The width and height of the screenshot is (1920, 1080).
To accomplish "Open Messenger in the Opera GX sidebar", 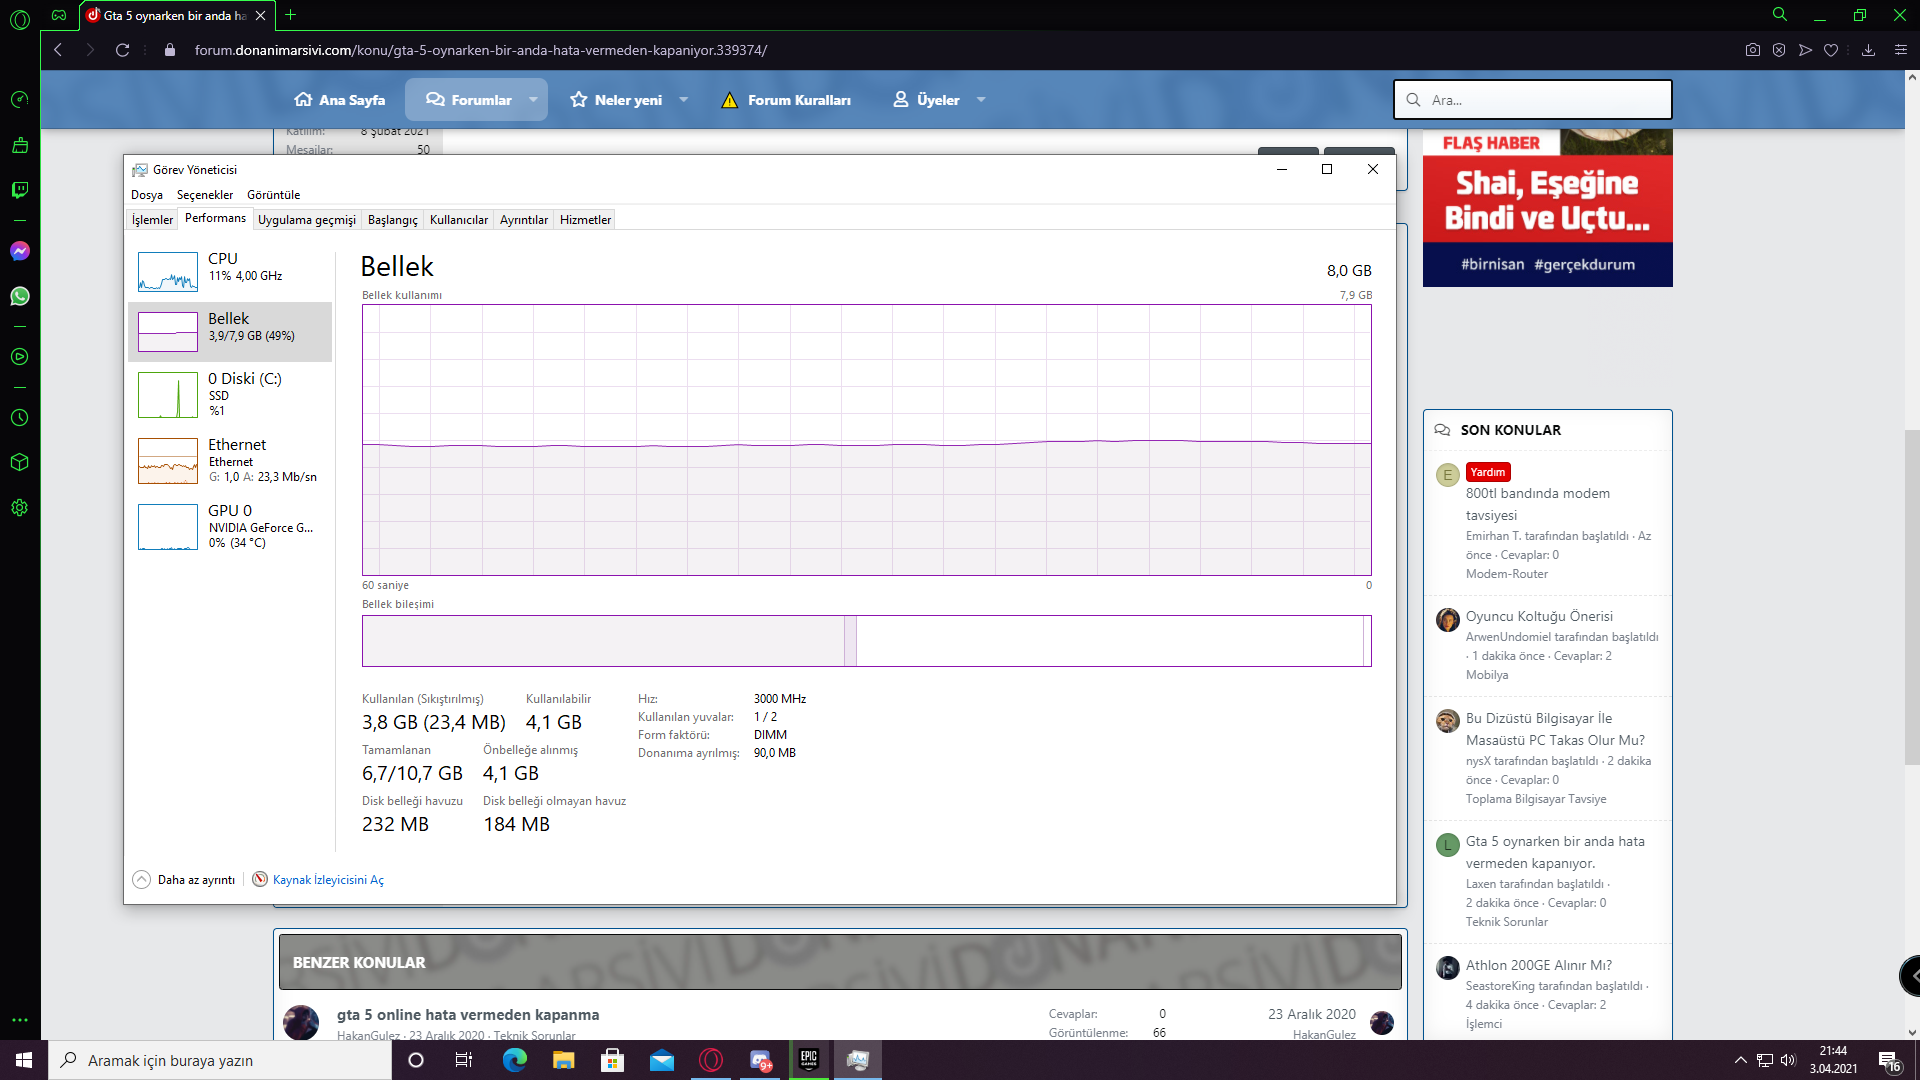I will pyautogui.click(x=20, y=251).
